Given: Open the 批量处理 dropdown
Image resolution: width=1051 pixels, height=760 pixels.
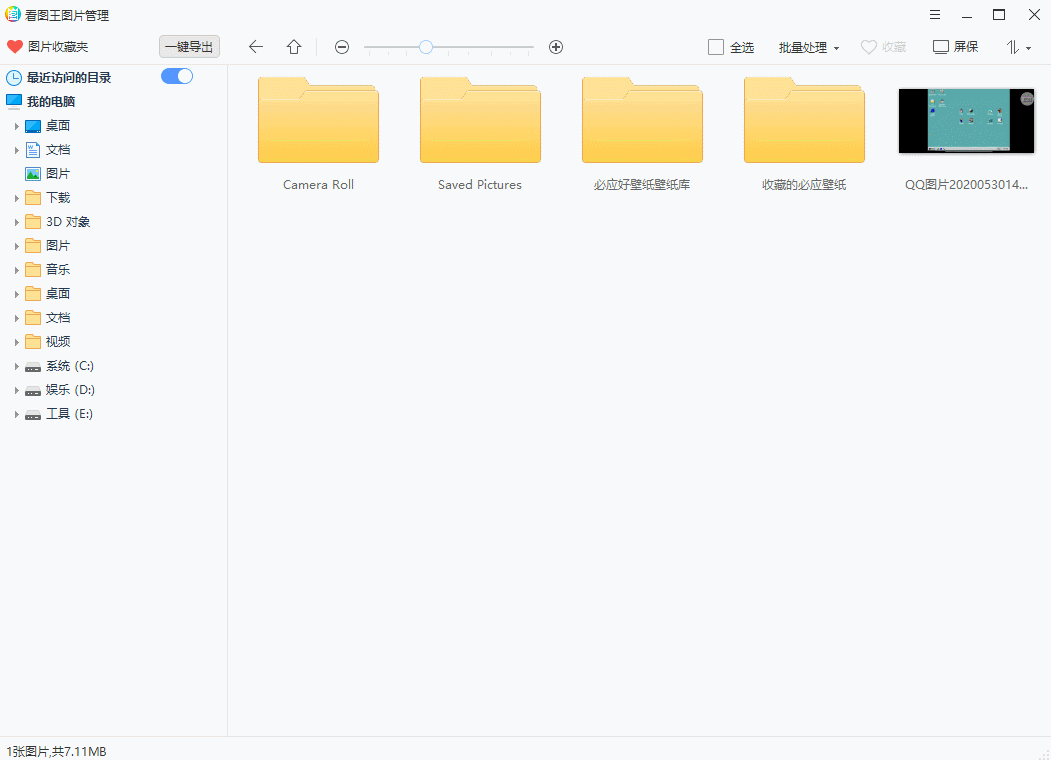Looking at the screenshot, I should click(x=808, y=48).
